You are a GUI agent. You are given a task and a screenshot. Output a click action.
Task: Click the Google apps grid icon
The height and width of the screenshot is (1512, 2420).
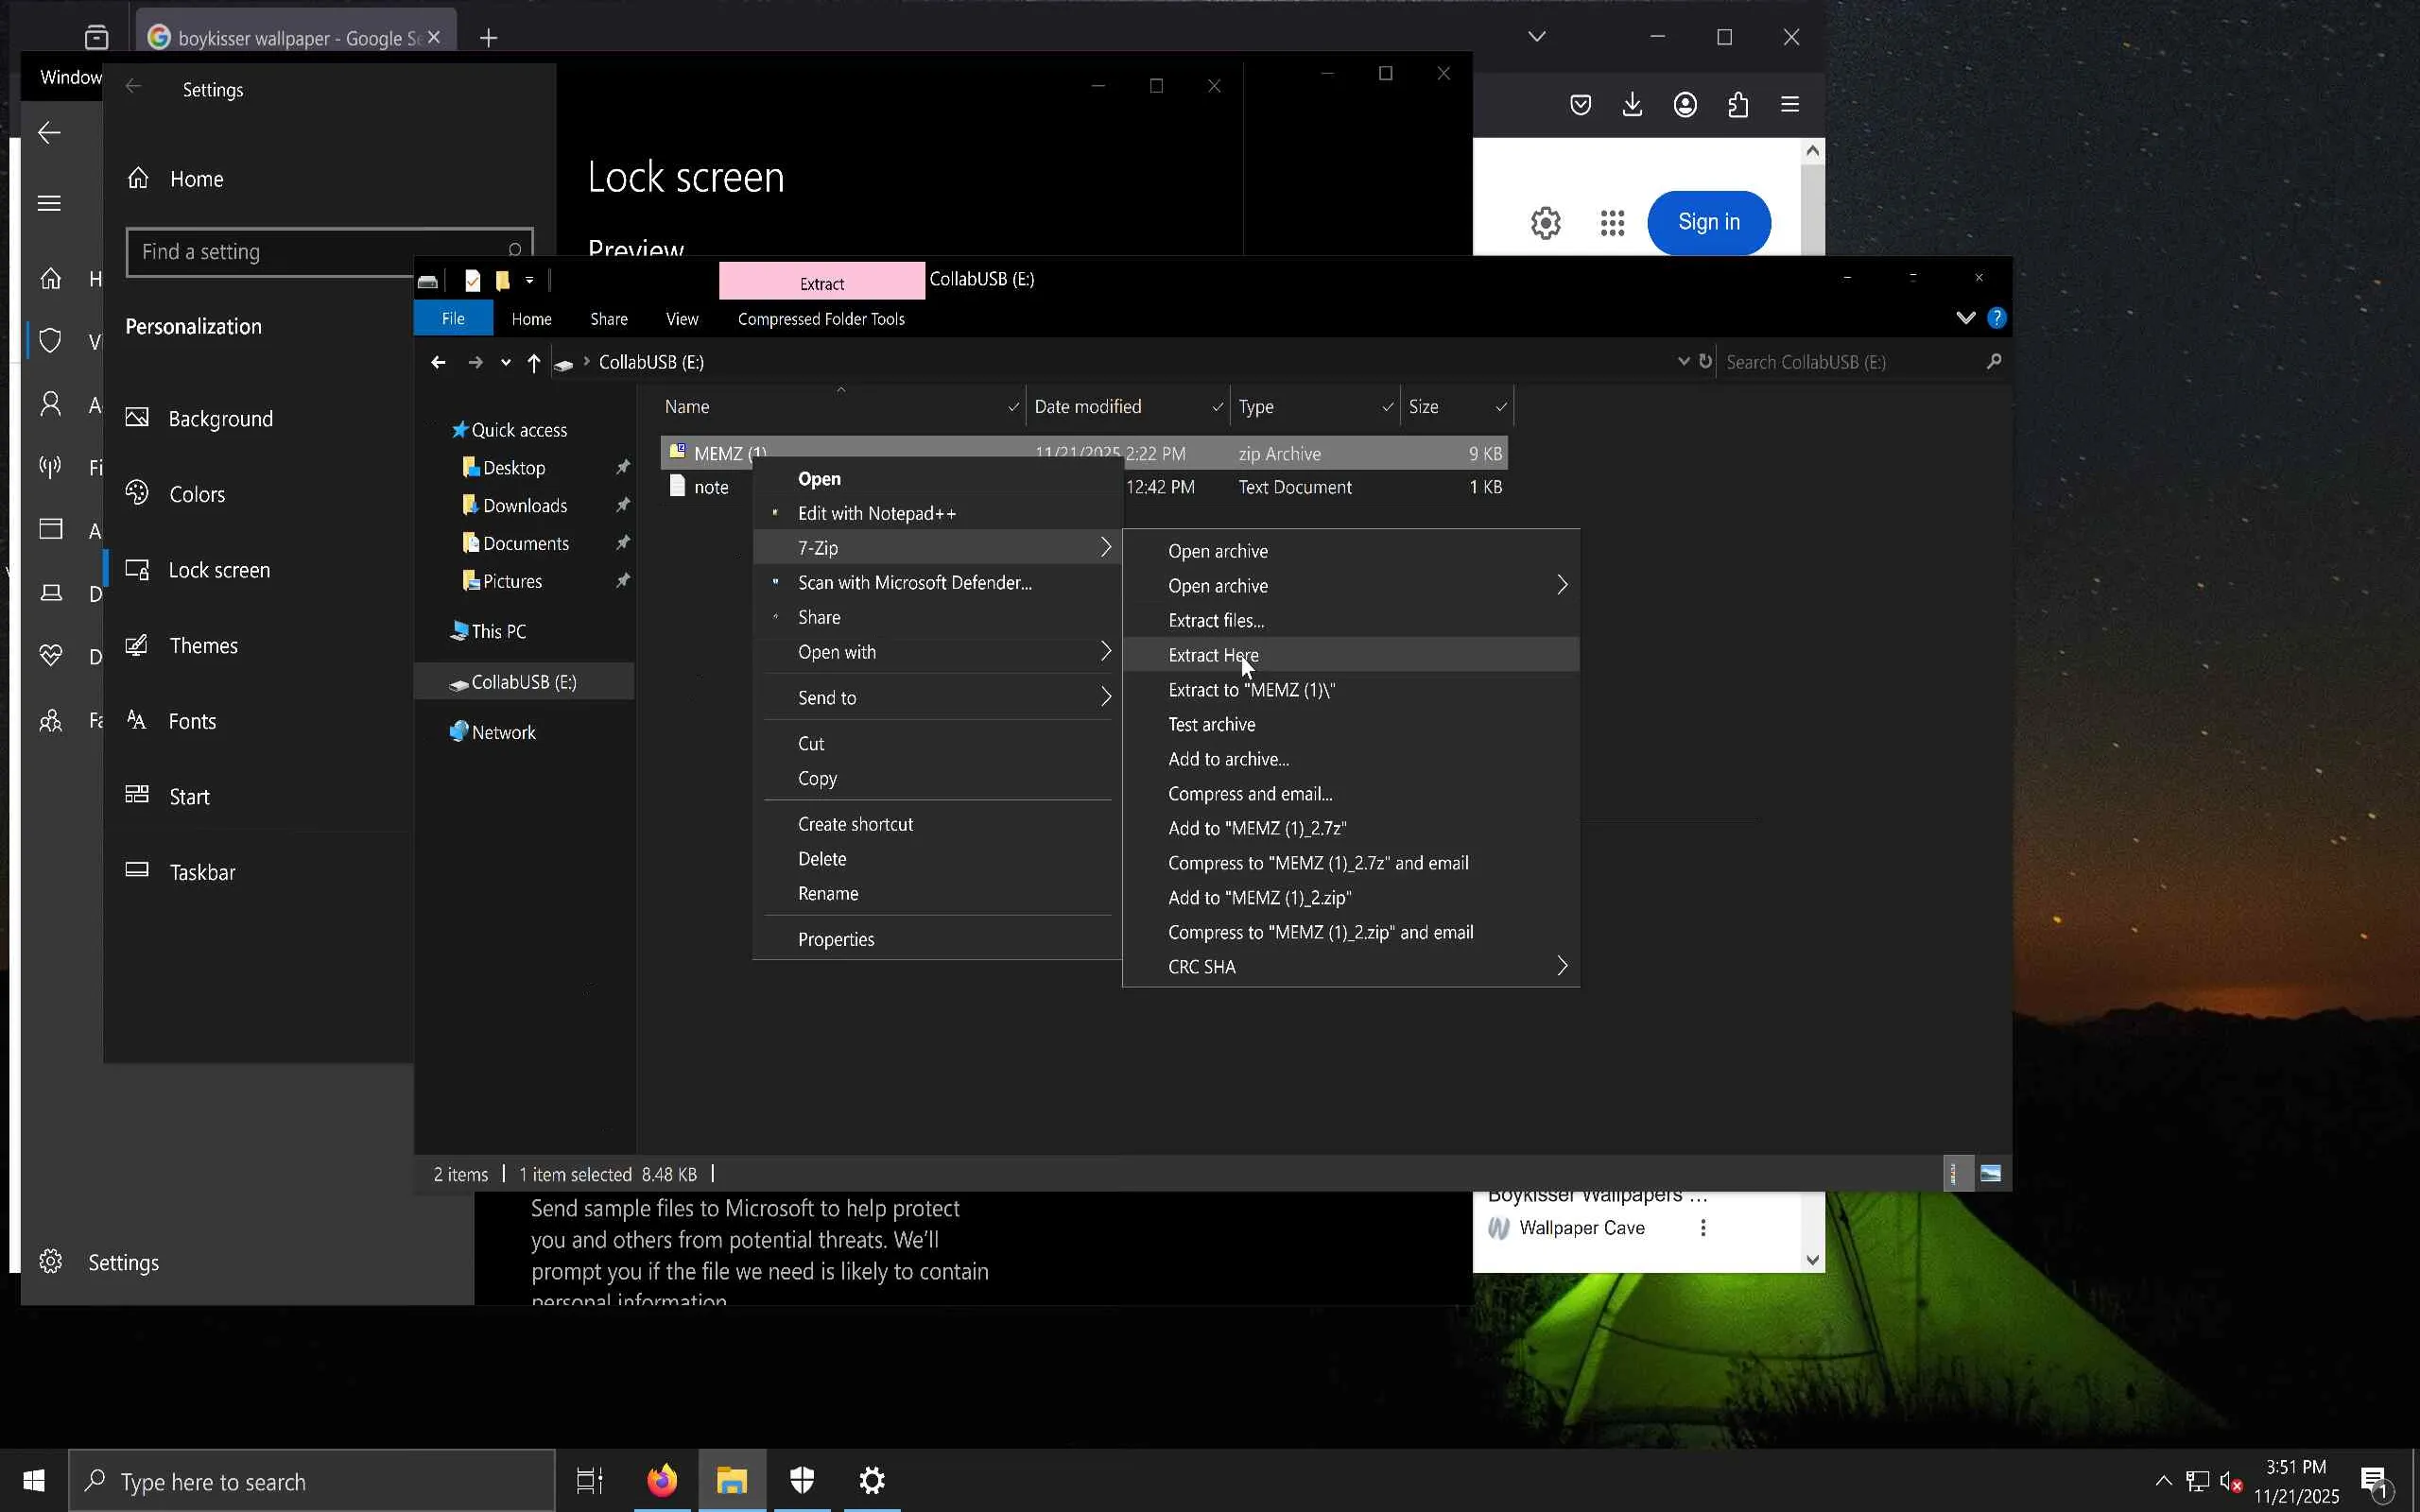pos(1612,222)
